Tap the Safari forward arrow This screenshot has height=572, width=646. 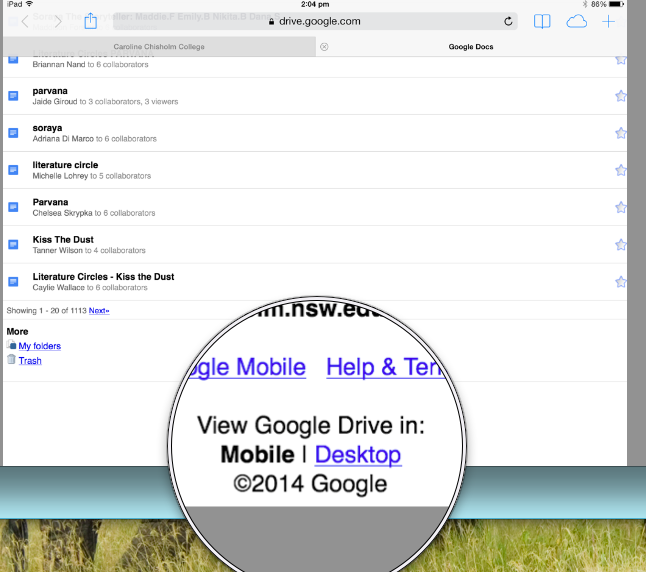58,21
